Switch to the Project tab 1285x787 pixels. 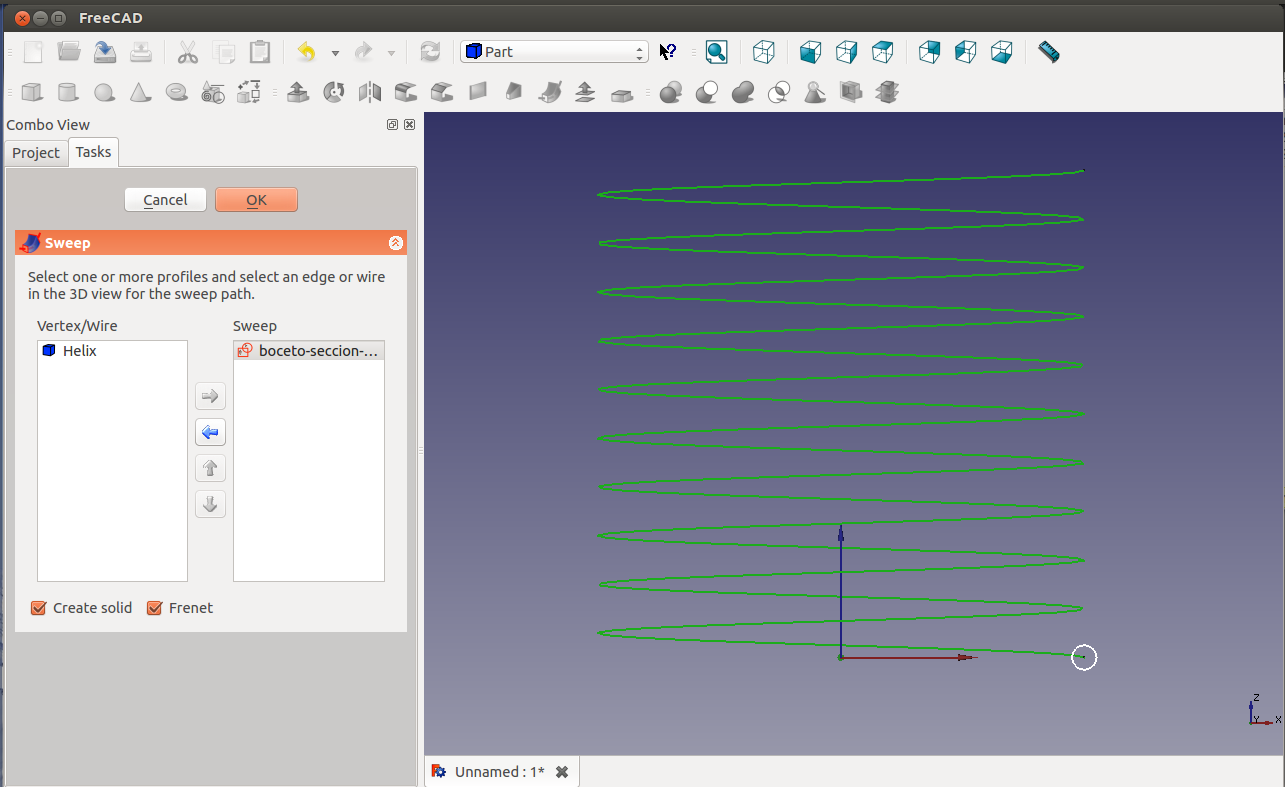36,153
